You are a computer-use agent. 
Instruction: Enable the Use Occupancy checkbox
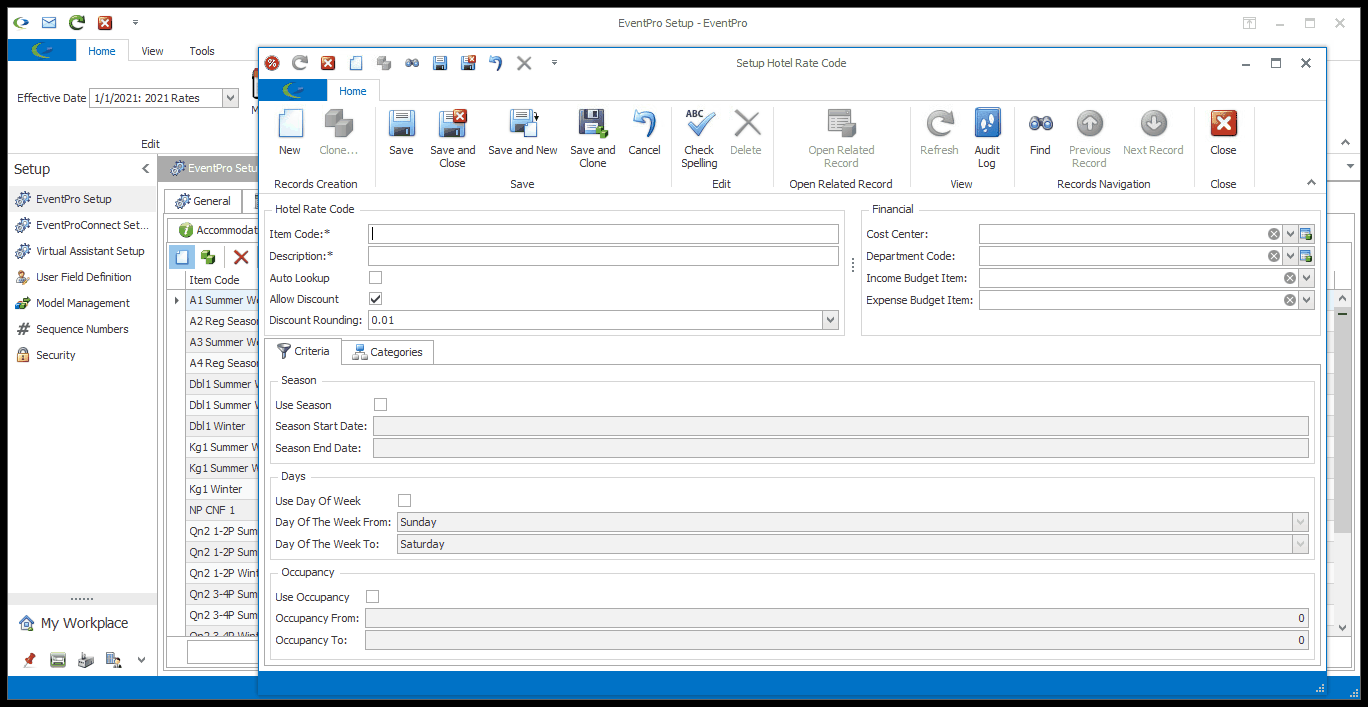coord(372,597)
